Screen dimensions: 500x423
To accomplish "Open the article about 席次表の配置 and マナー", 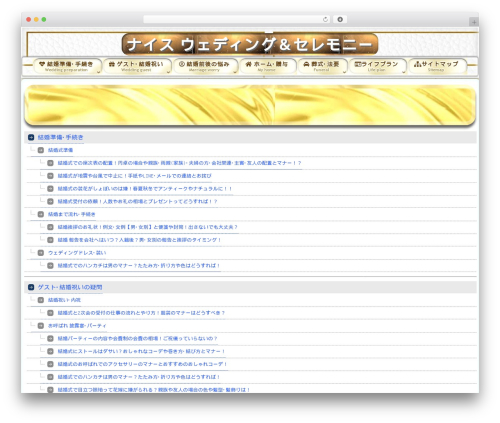I will (x=179, y=163).
